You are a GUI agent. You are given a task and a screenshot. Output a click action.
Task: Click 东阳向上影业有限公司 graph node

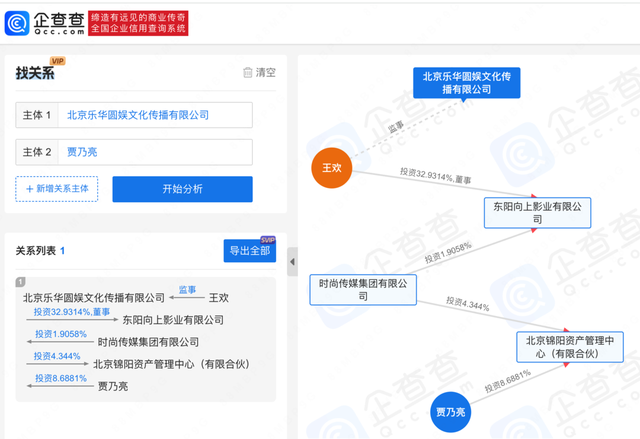pyautogui.click(x=538, y=213)
